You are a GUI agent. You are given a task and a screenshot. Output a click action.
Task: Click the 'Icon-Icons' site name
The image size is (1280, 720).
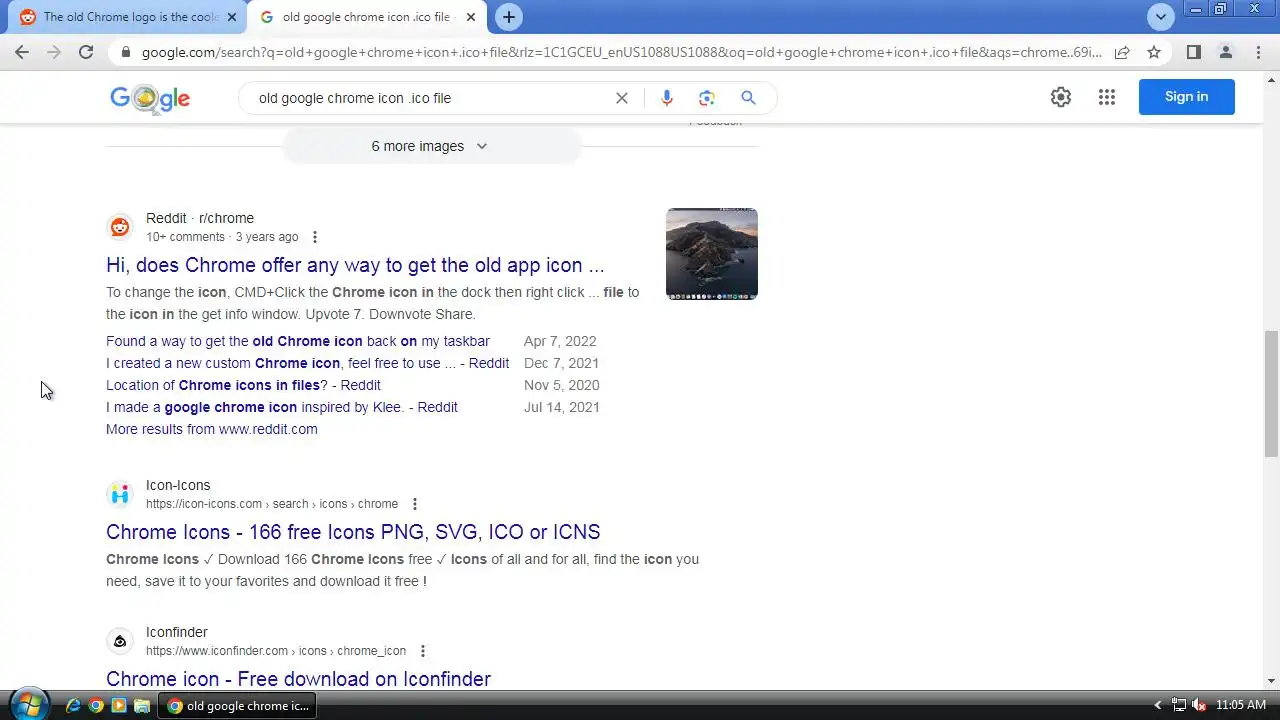[x=178, y=485]
